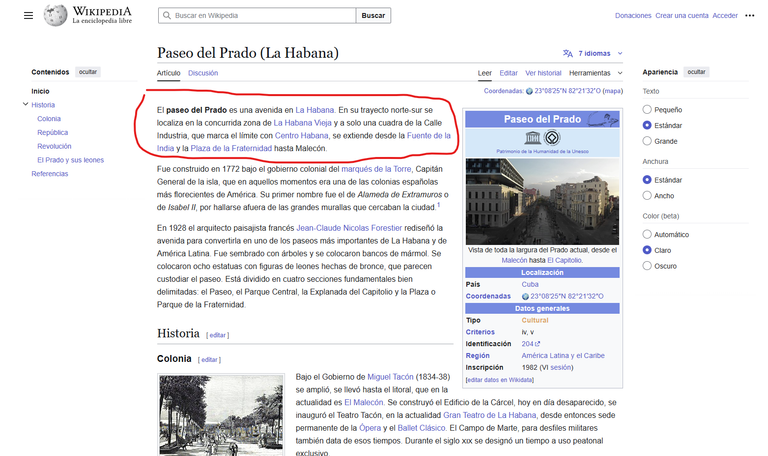Collapse the Historia section in contents
This screenshot has width=768, height=456.
(25, 104)
